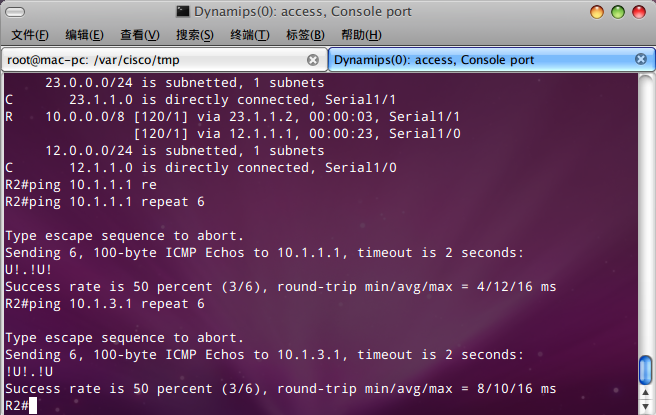Screen dimensions: 656x415
Task: Click the blue vertical scrollbar thumb
Action: pyautogui.click(x=646, y=369)
